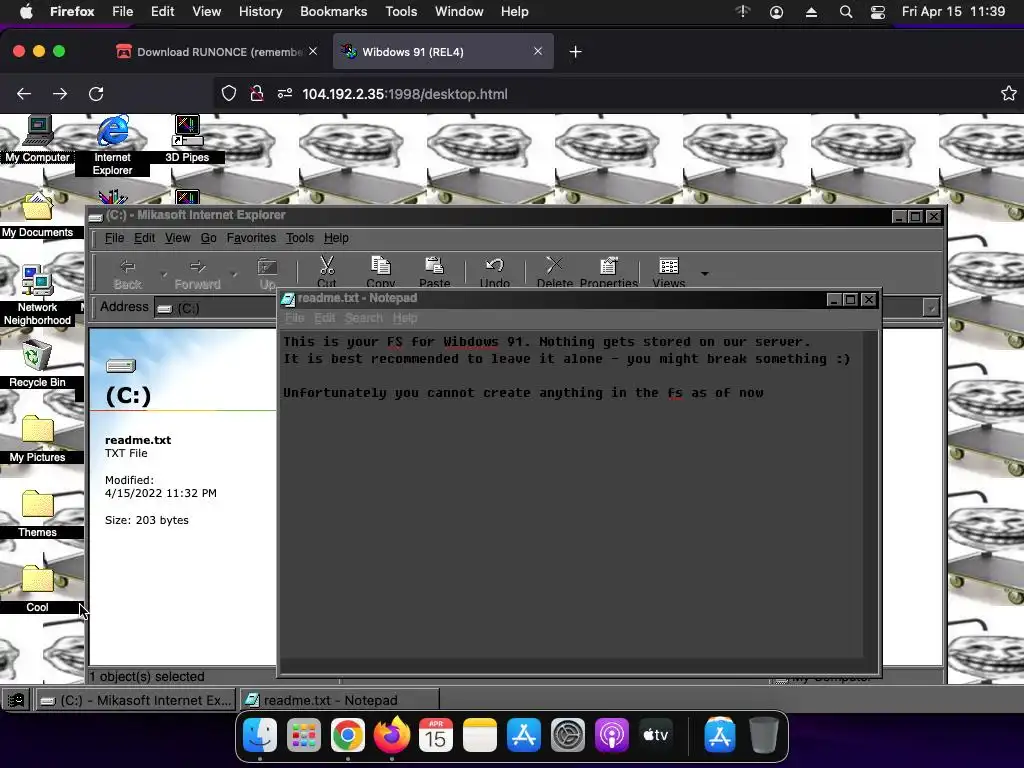Screen dimensions: 1024x768
Task: Open a new Firefox tab
Action: pyautogui.click(x=575, y=52)
